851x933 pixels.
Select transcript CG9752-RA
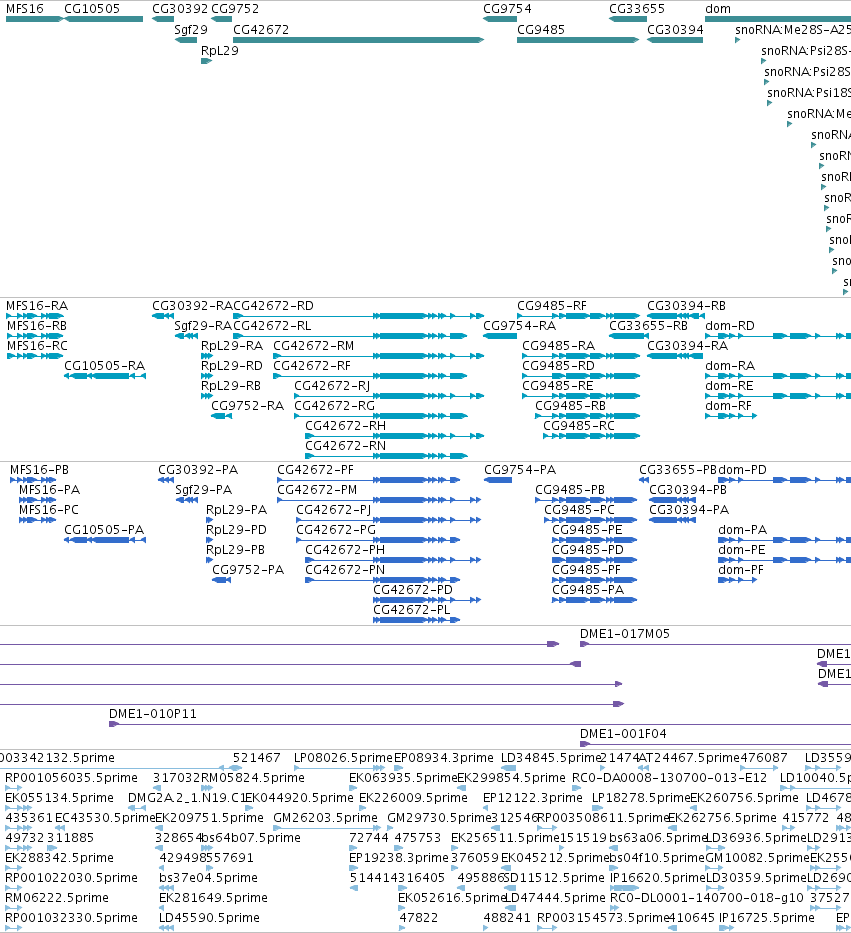pos(247,406)
